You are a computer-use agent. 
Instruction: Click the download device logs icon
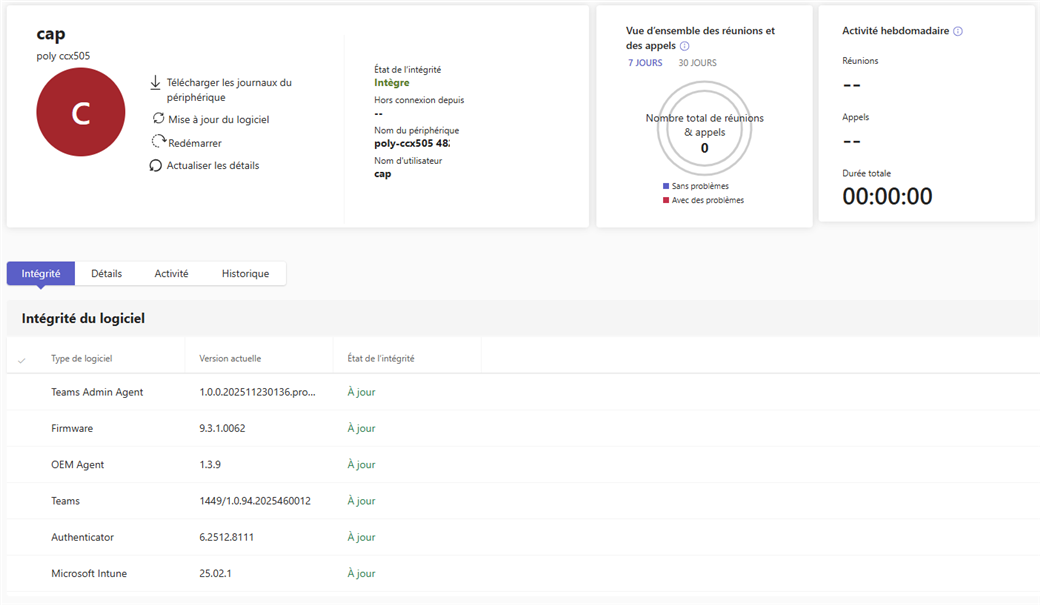click(x=155, y=83)
